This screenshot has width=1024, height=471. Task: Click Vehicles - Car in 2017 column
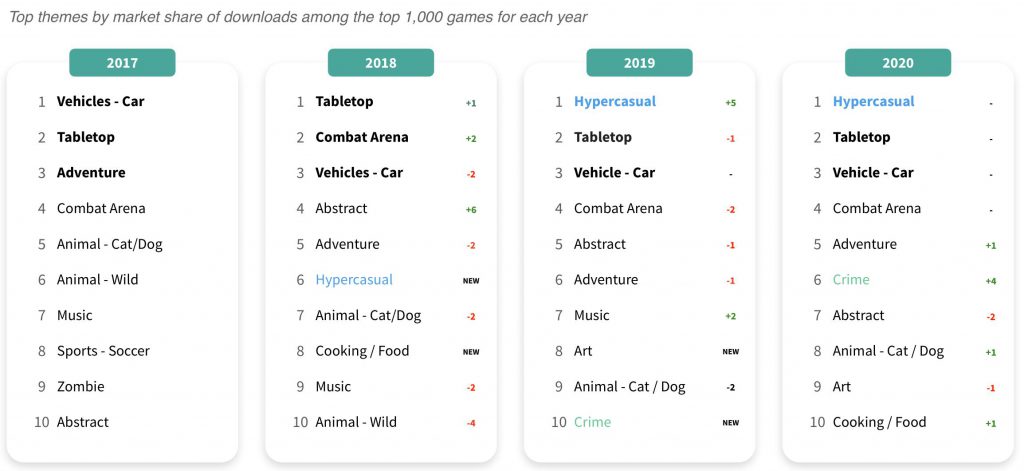(100, 102)
